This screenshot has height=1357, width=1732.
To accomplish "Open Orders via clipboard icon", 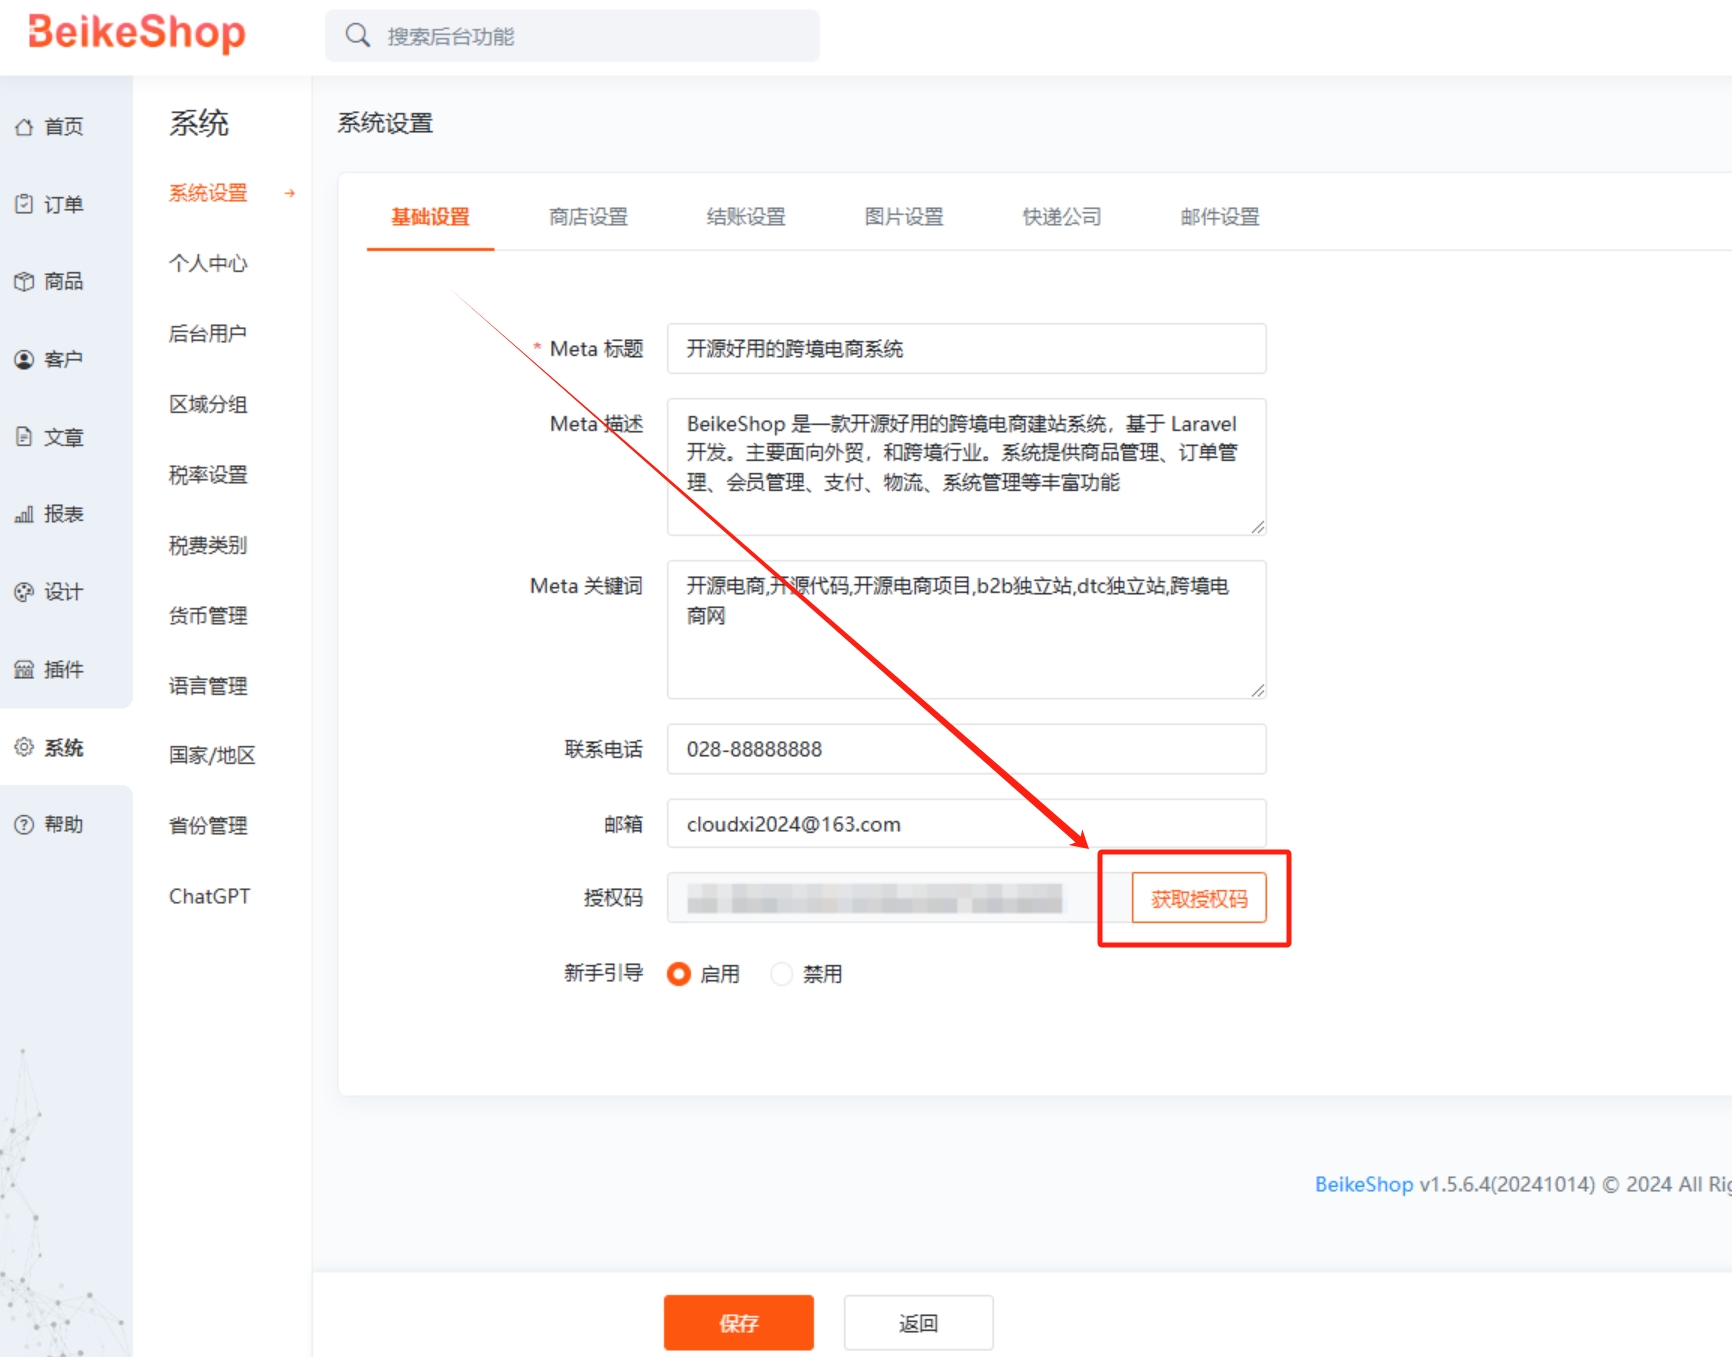I will [24, 204].
